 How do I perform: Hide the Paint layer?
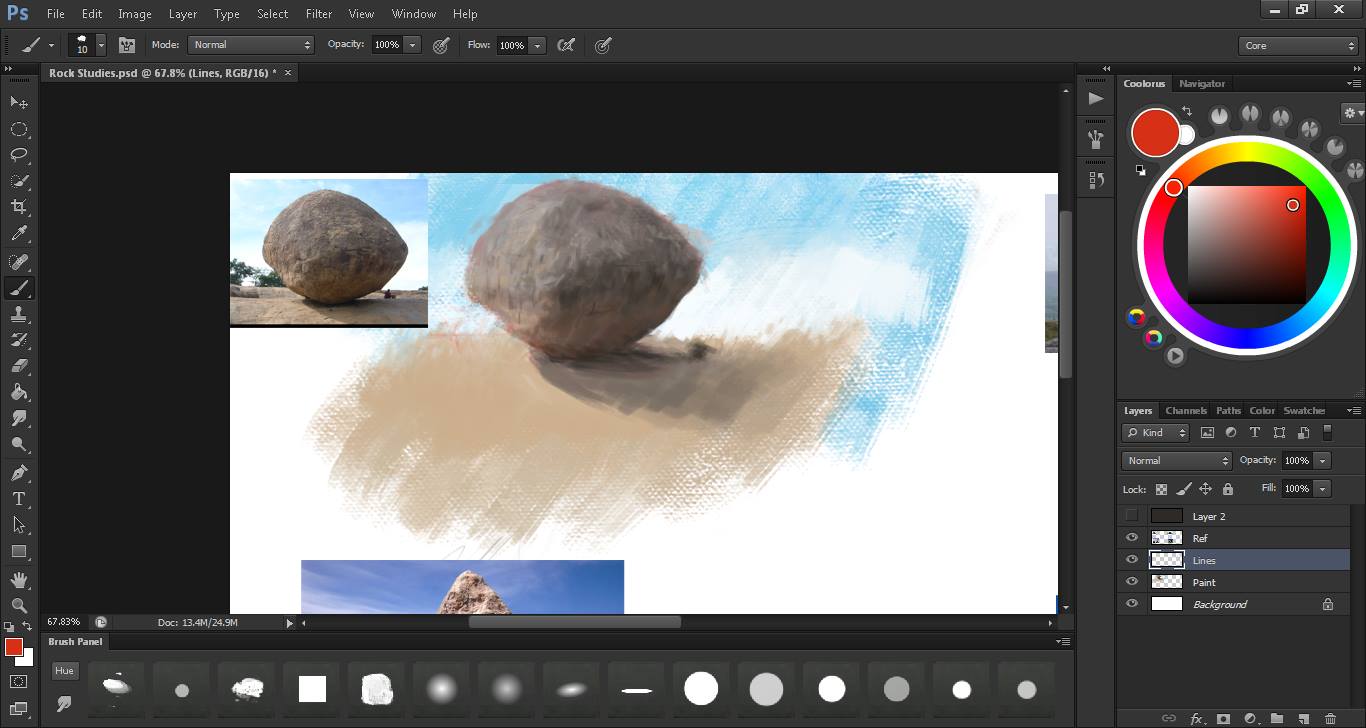[x=1132, y=582]
